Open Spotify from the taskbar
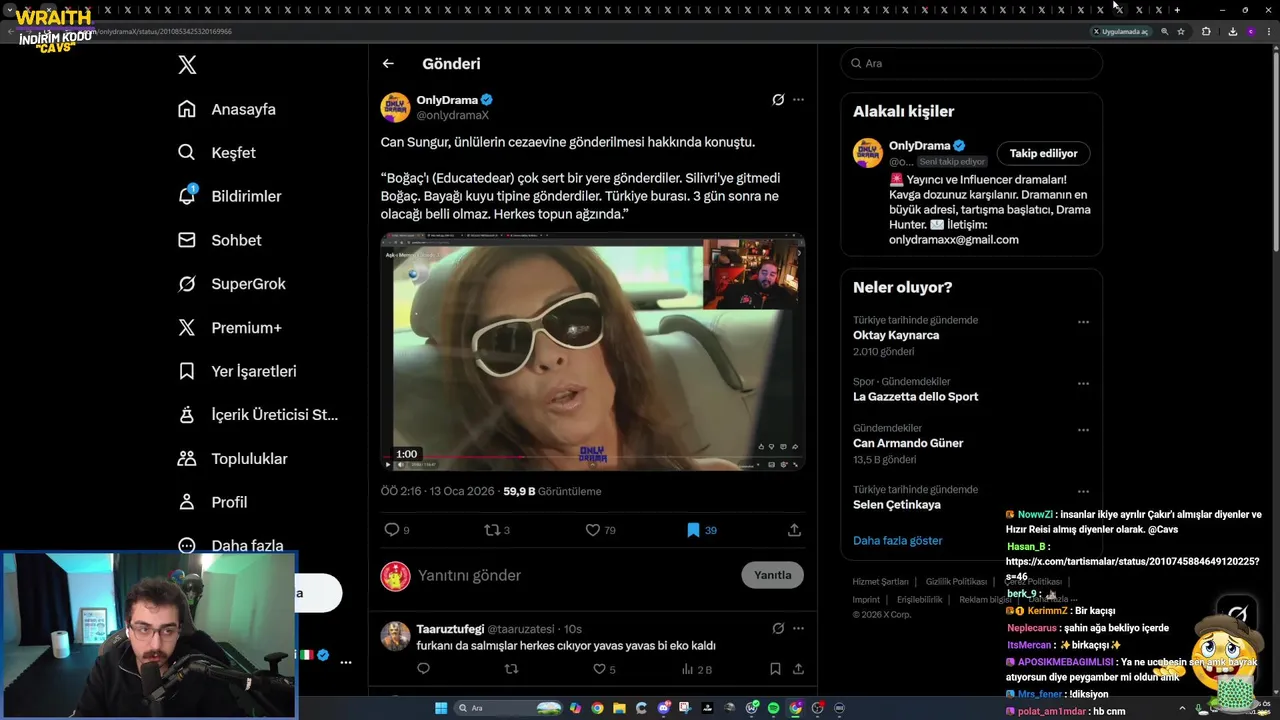1280x720 pixels. click(x=774, y=708)
